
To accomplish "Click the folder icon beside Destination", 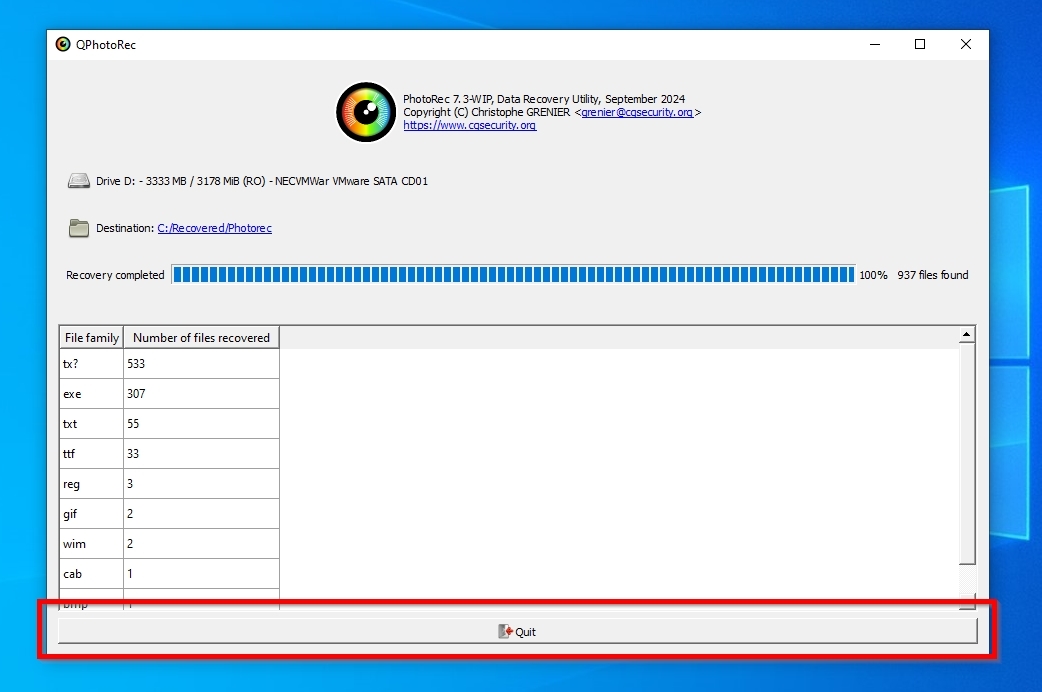I will coord(78,228).
